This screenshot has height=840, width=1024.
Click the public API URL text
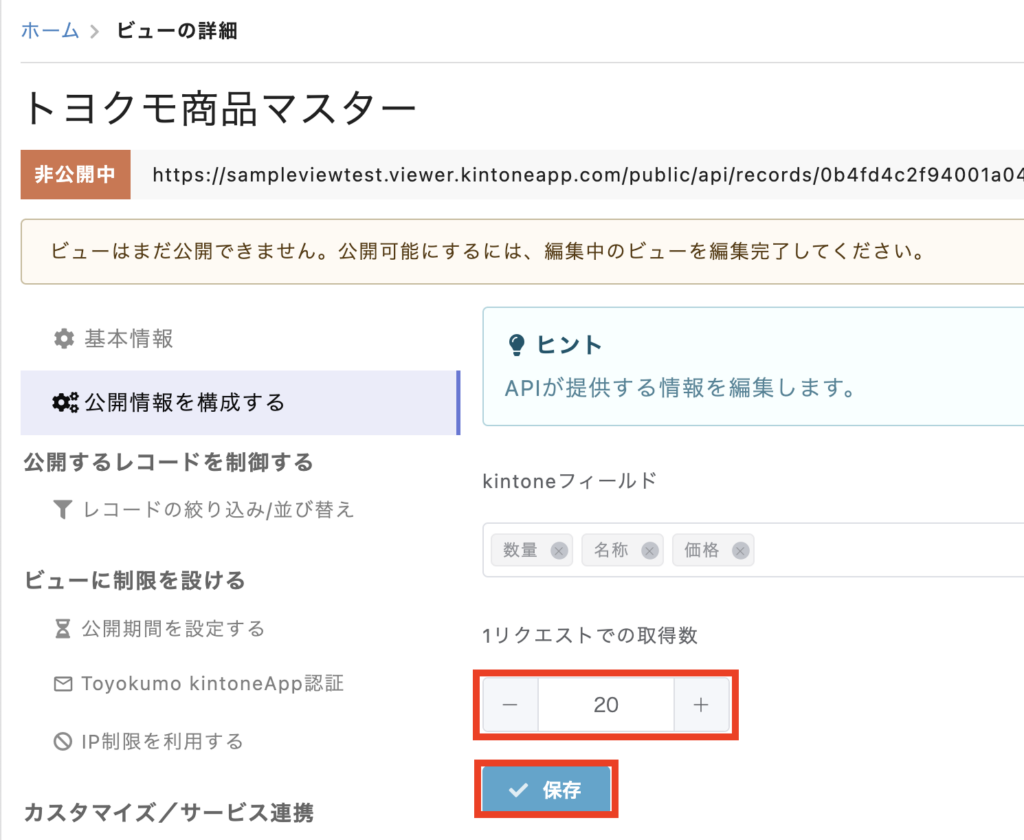pos(588,175)
